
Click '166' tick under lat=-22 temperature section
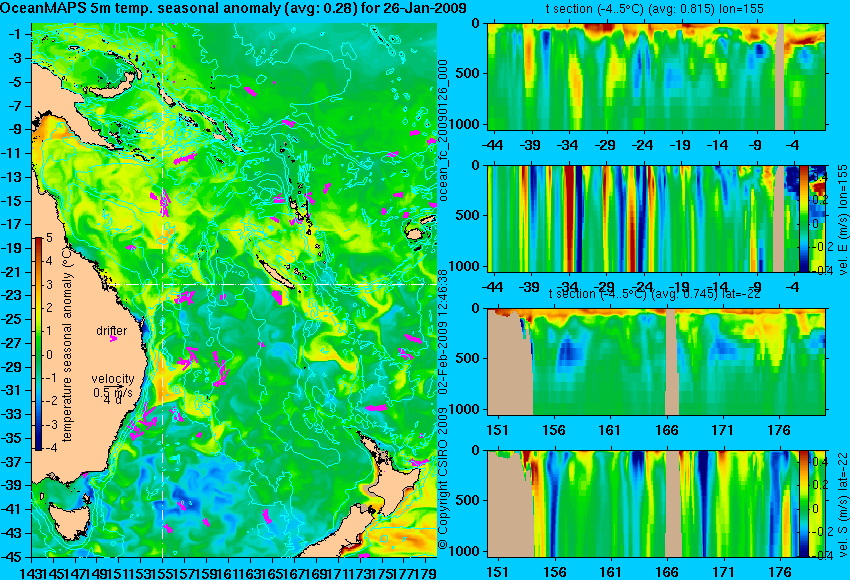click(x=667, y=430)
